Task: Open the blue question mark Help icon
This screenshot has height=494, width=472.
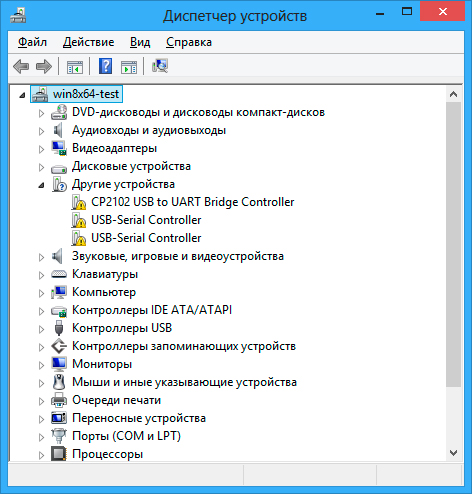Action: click(x=105, y=66)
